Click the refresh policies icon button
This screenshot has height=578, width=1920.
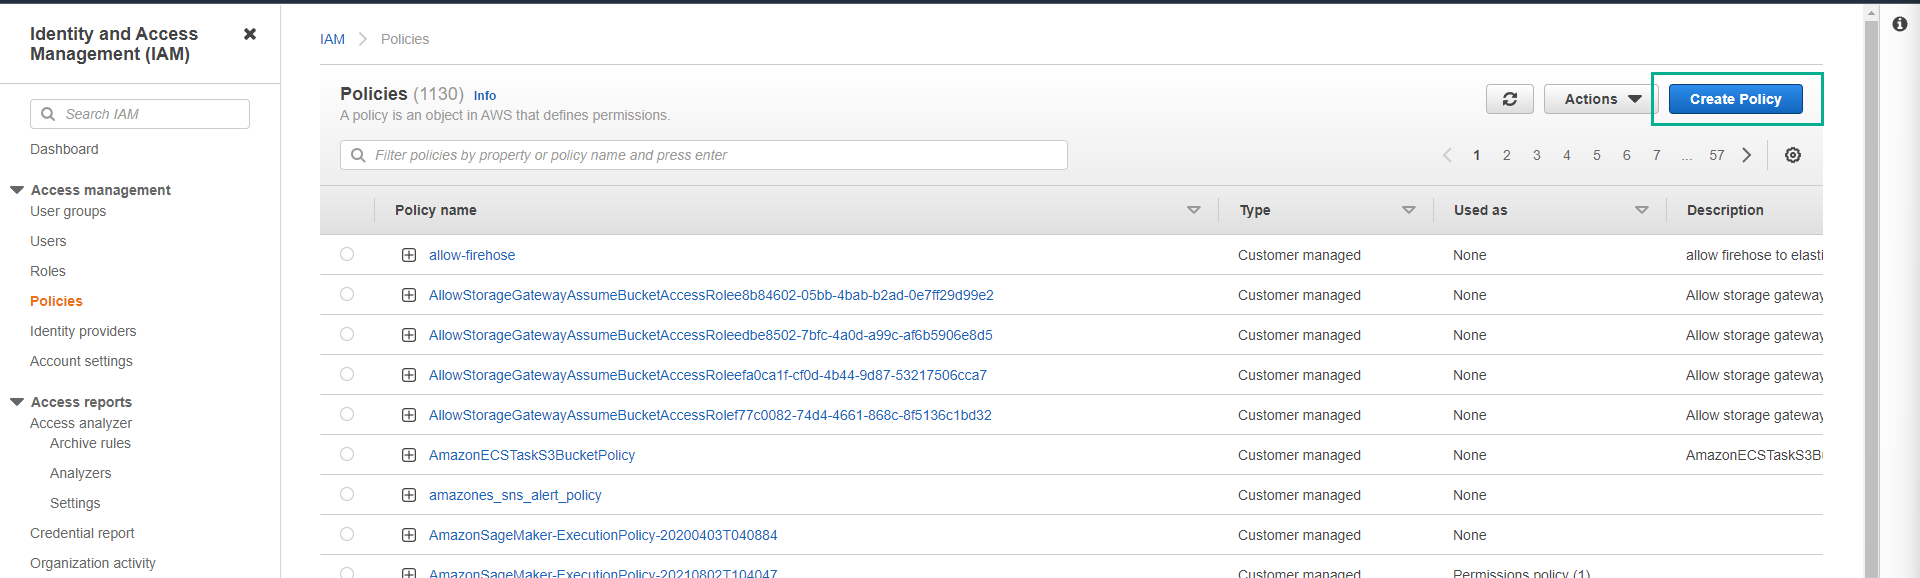[1509, 99]
